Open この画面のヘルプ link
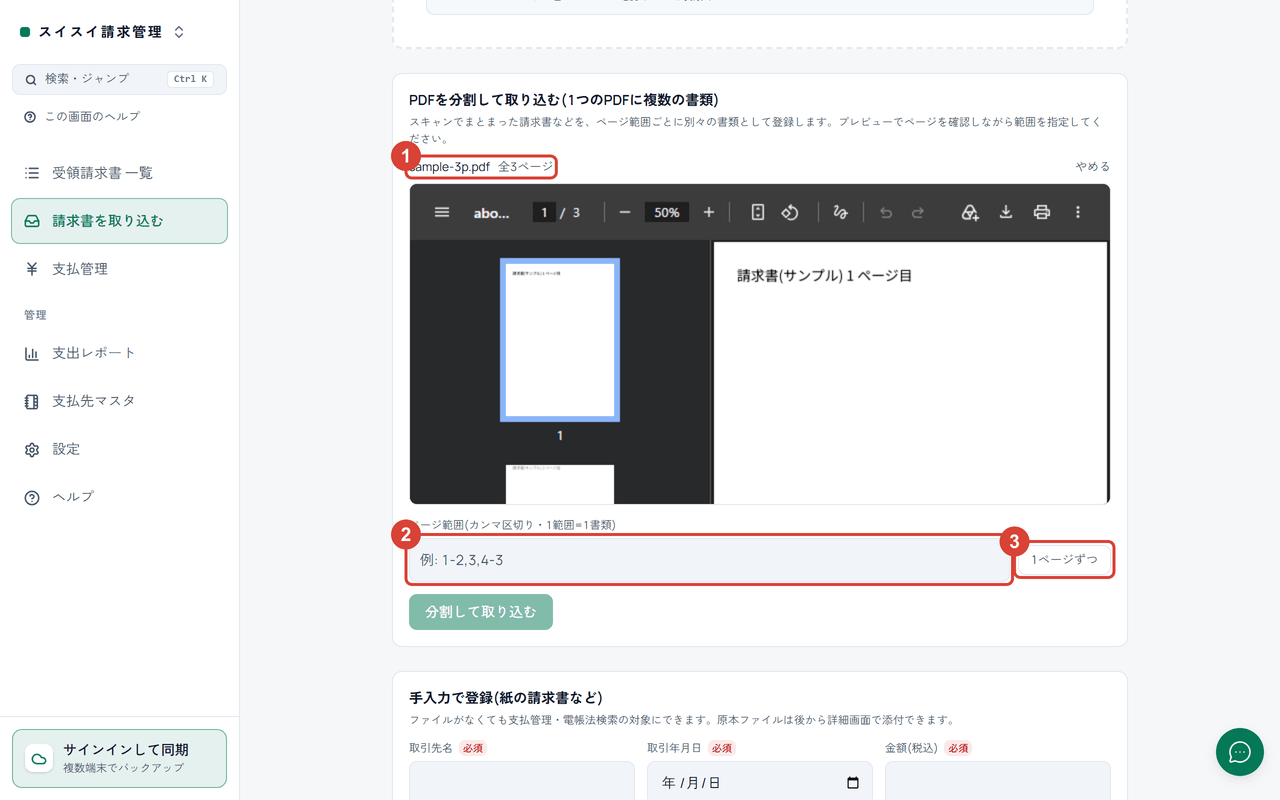The height and width of the screenshot is (800, 1280). click(x=83, y=117)
